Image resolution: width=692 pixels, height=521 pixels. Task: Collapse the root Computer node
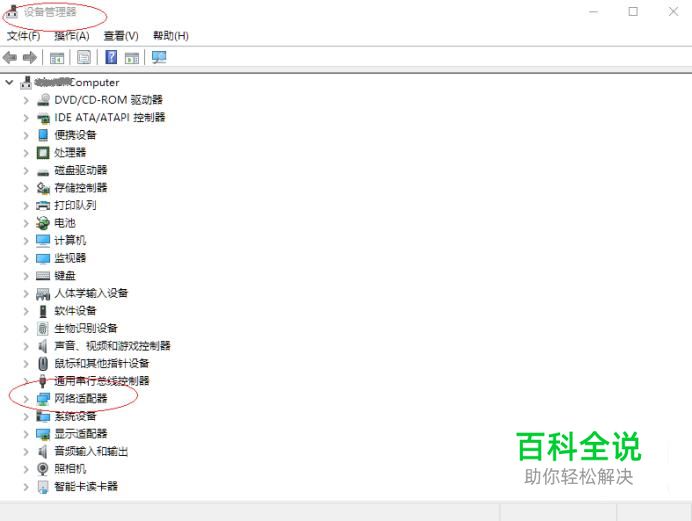point(9,82)
